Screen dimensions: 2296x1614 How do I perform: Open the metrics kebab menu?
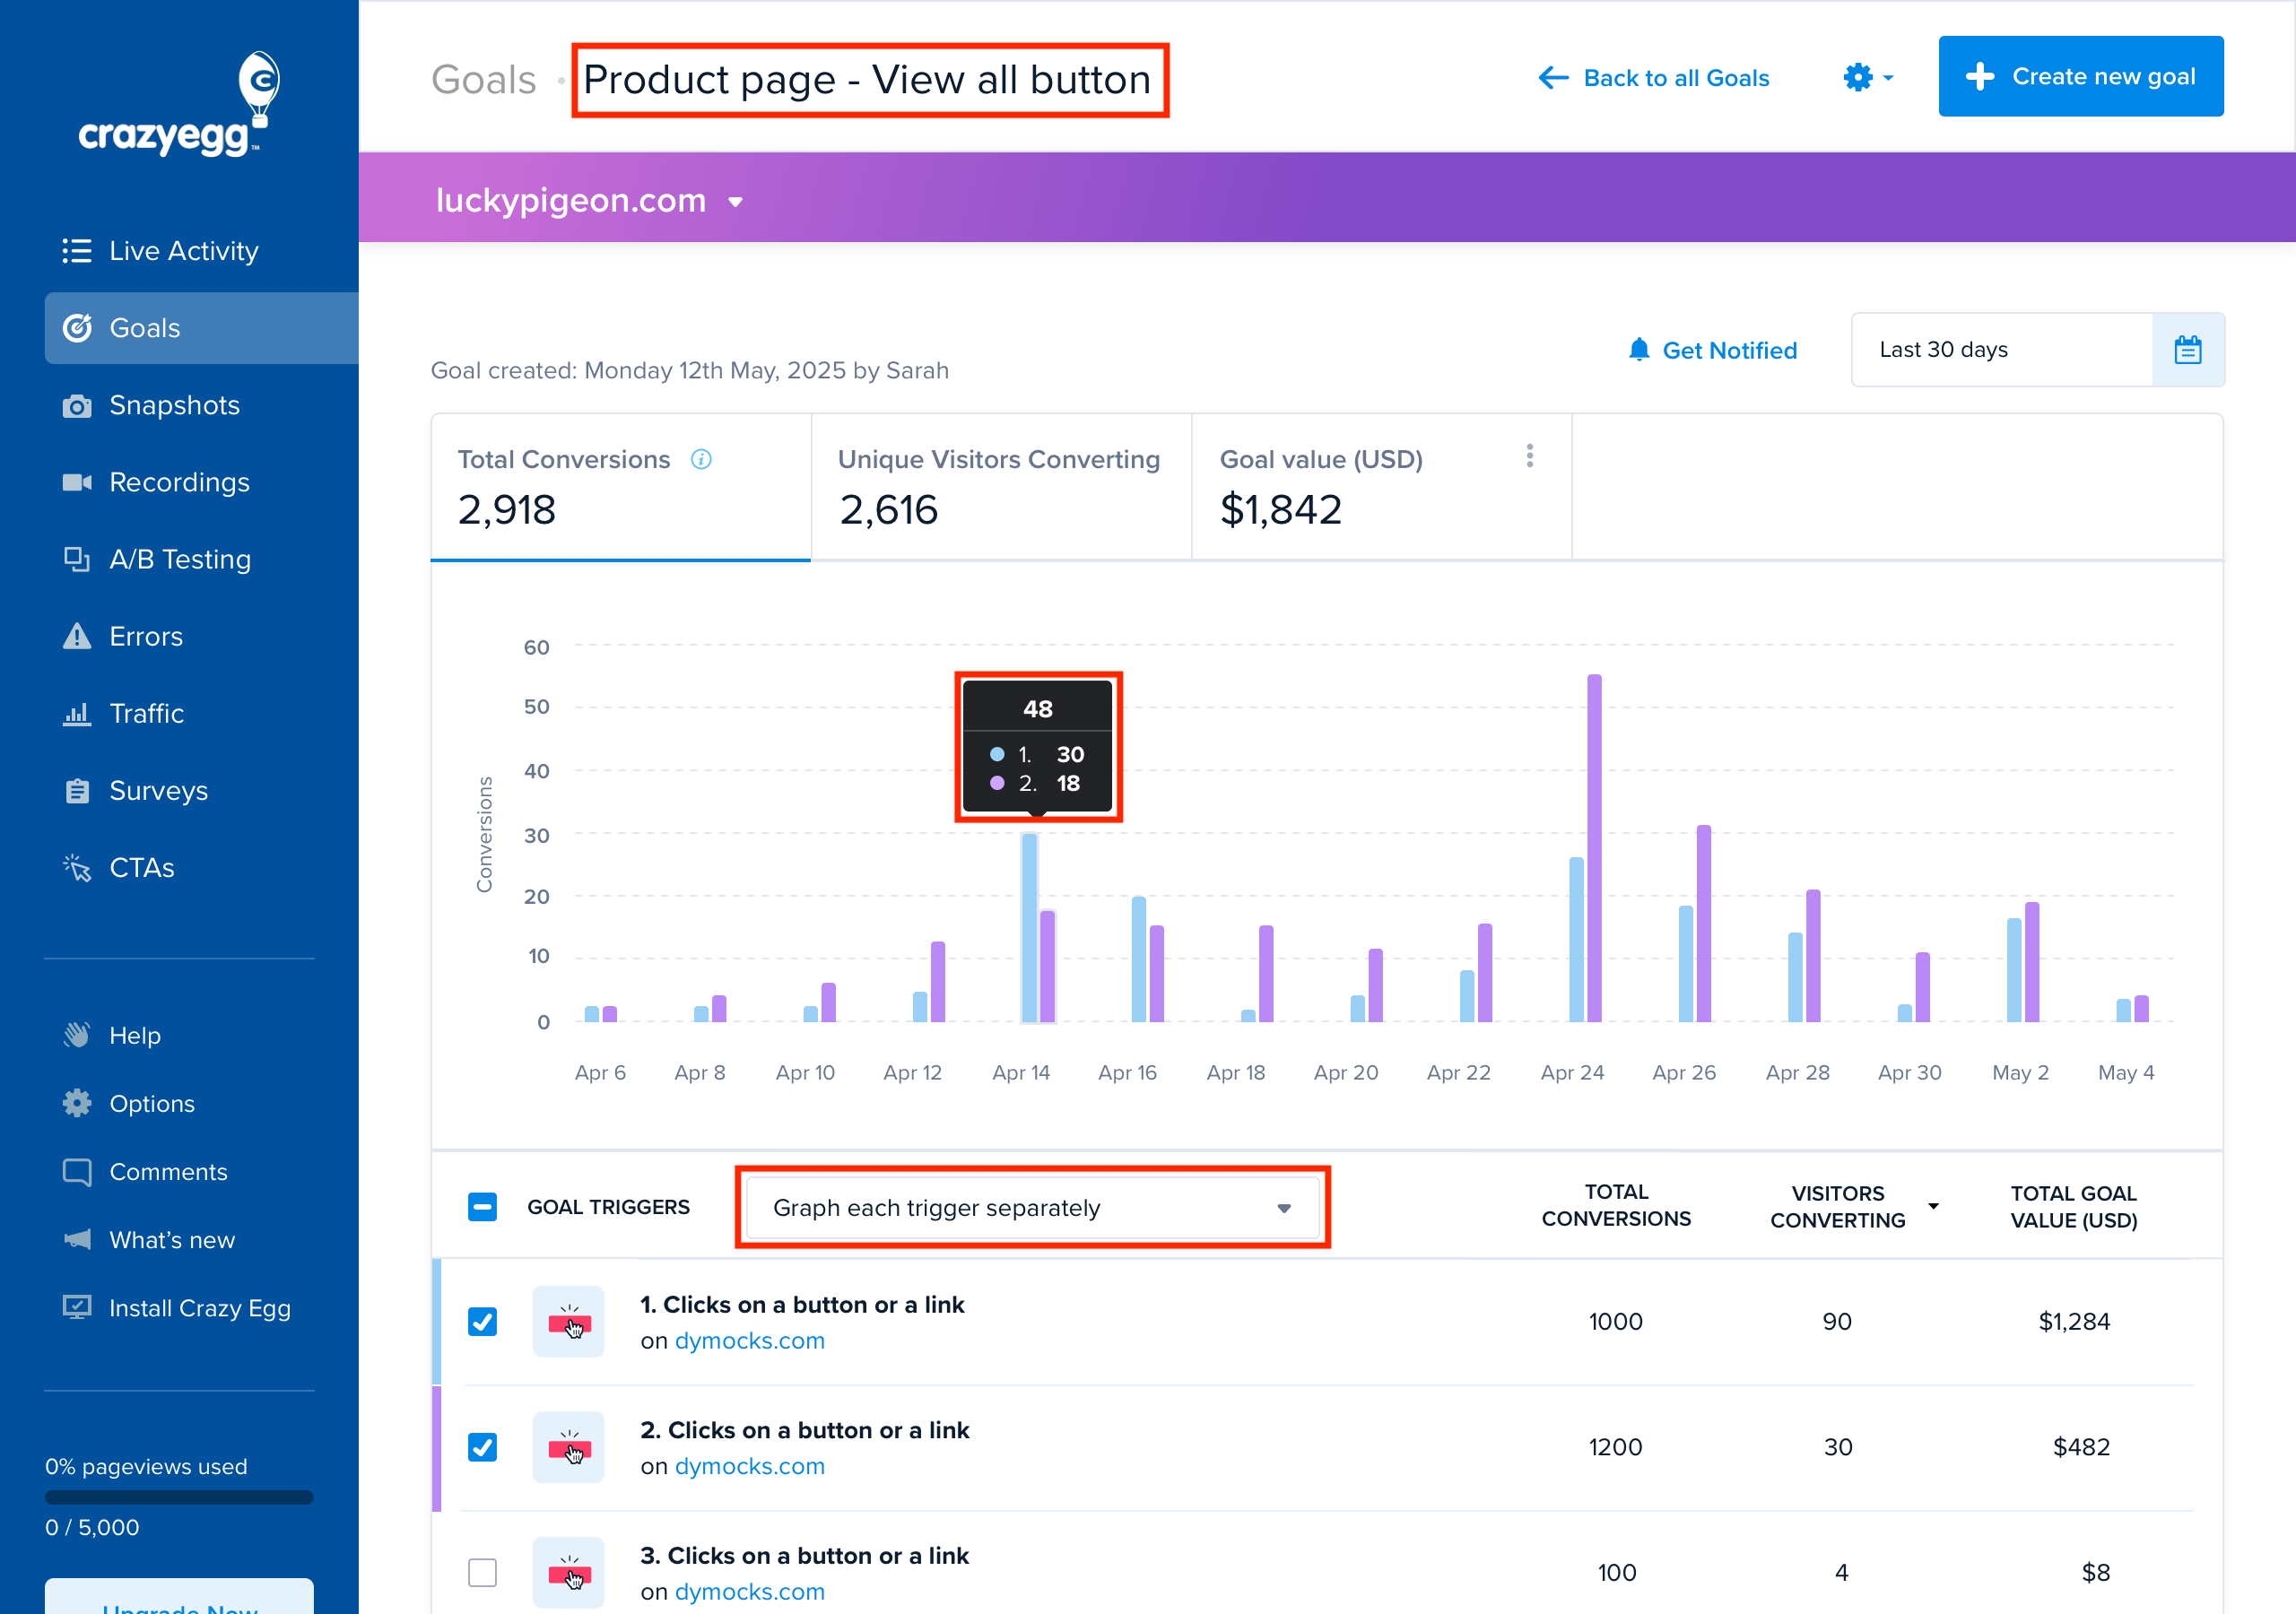pos(1530,456)
